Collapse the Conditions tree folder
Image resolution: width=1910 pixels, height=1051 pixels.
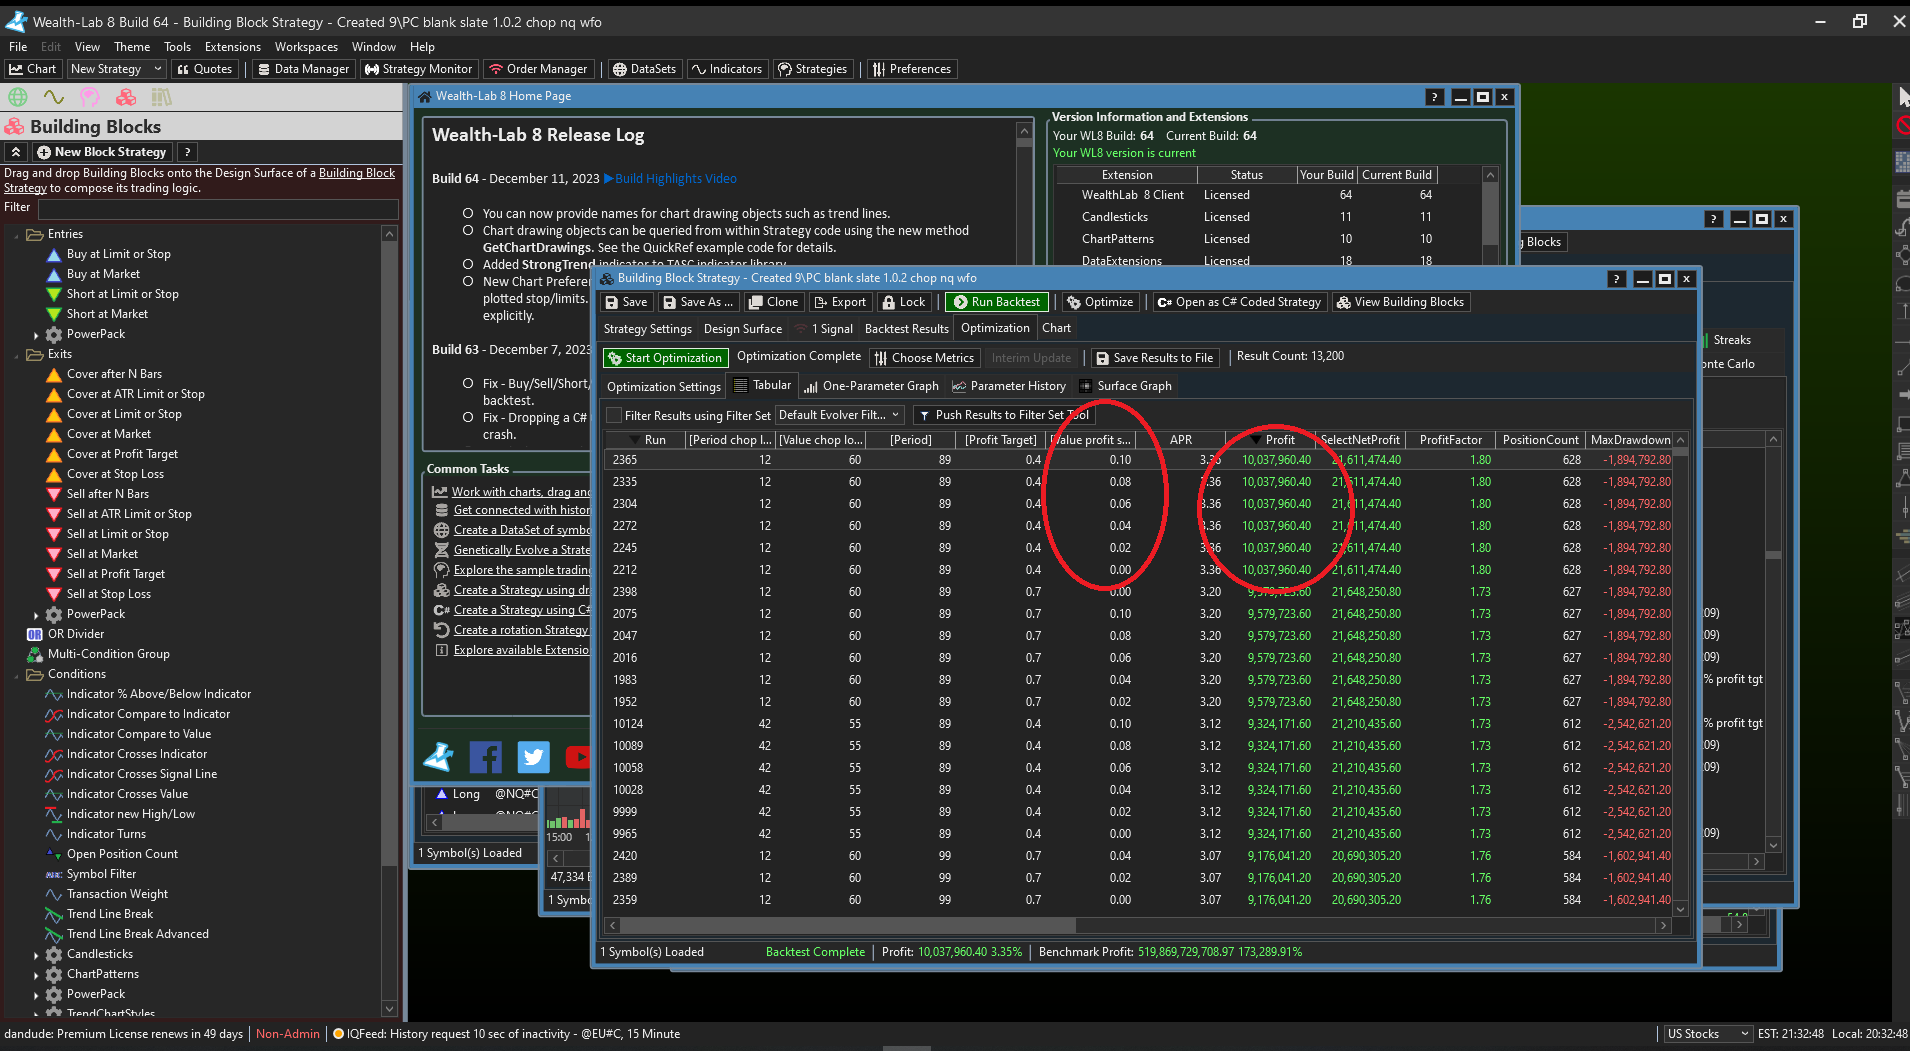17,674
